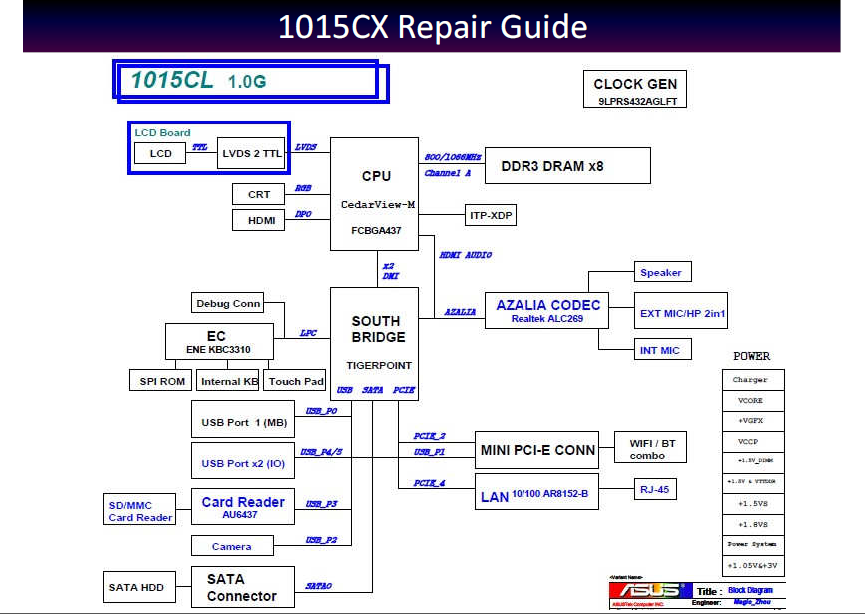Click the '800/1066MHz' memory speed label
The image size is (865, 614).
(x=453, y=157)
